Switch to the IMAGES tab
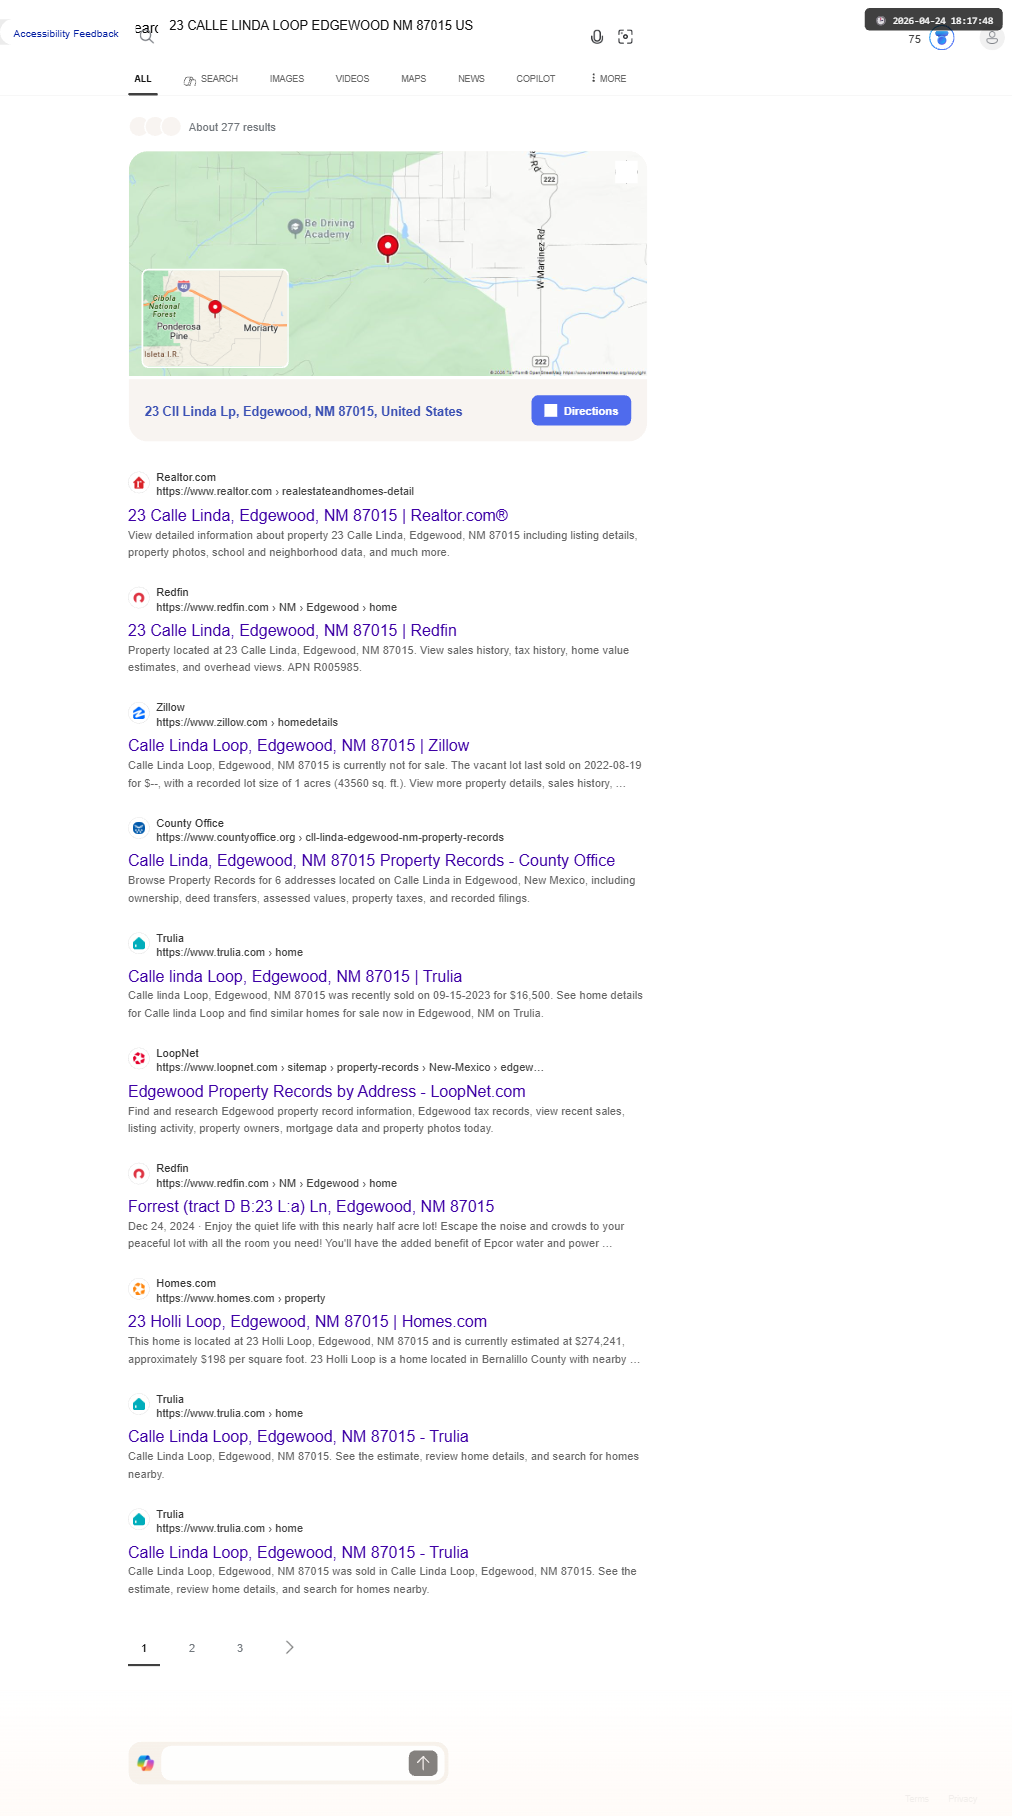 [x=287, y=79]
